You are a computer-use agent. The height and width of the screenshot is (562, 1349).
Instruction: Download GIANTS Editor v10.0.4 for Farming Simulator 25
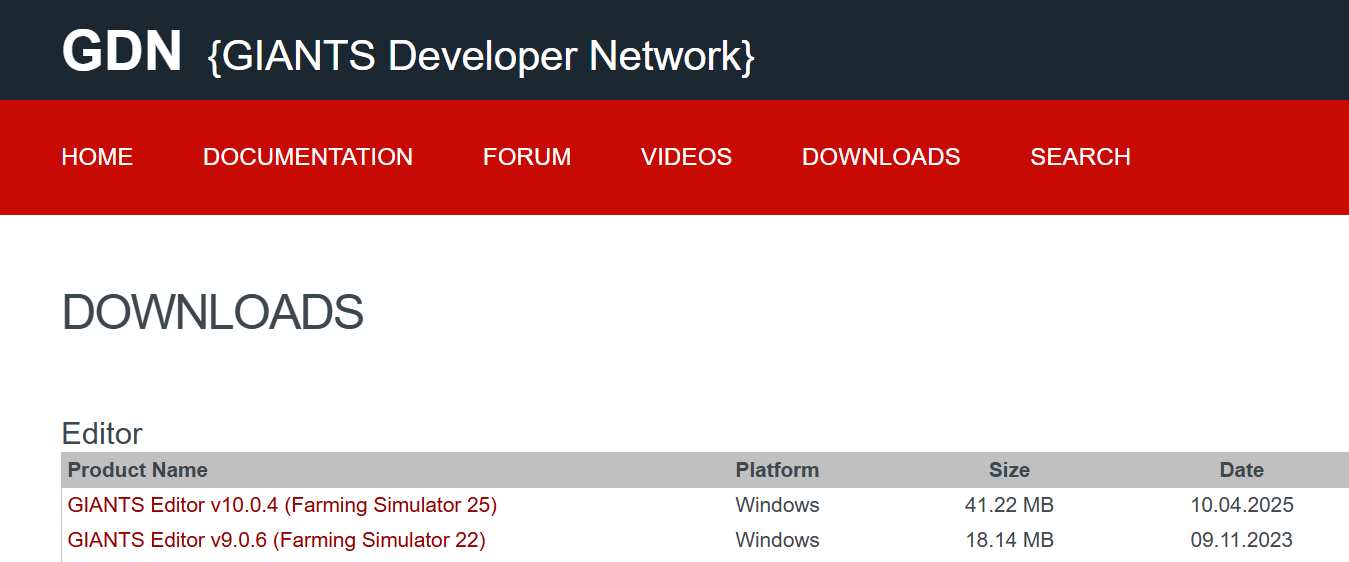pos(282,505)
